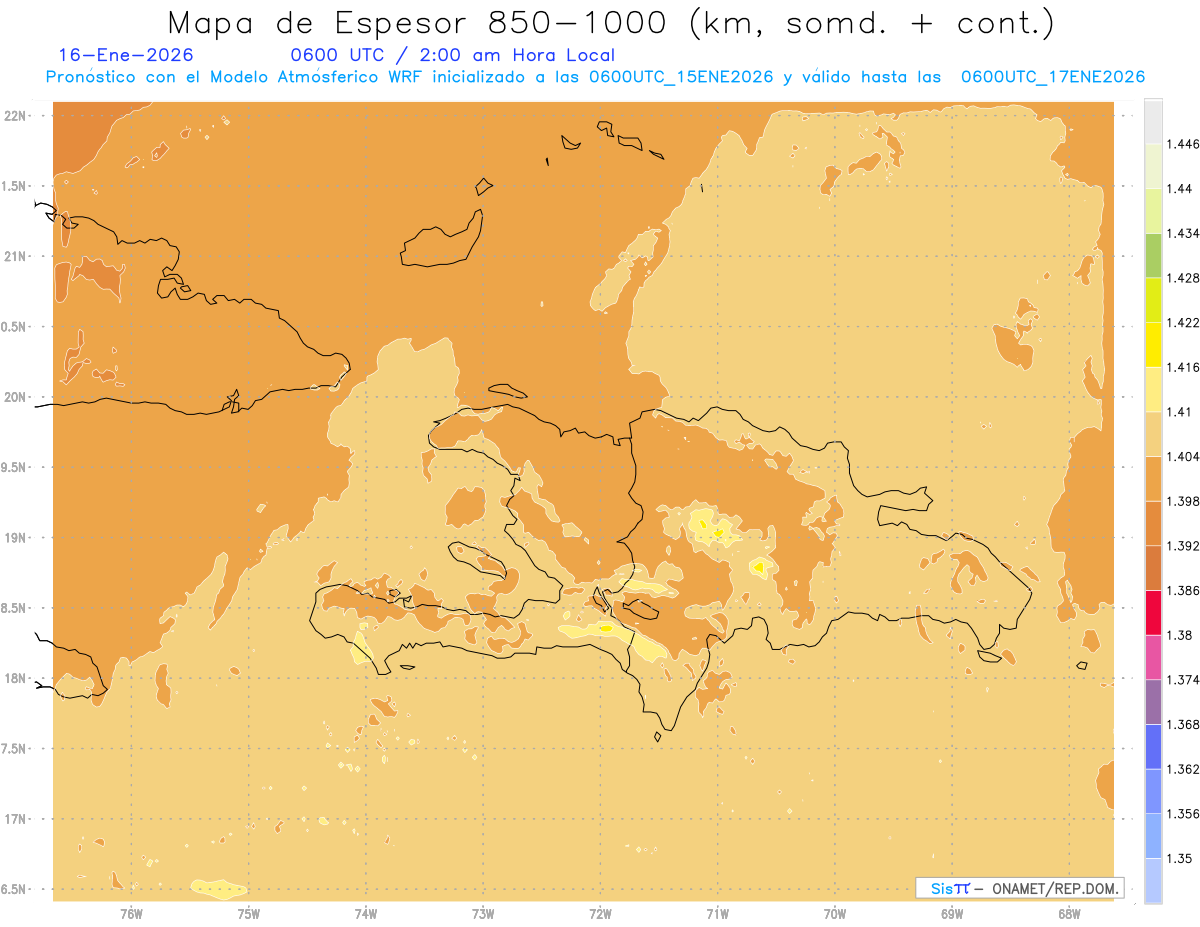Click the latitude label "18N"
The width and height of the screenshot is (1200, 927).
[x=16, y=678]
